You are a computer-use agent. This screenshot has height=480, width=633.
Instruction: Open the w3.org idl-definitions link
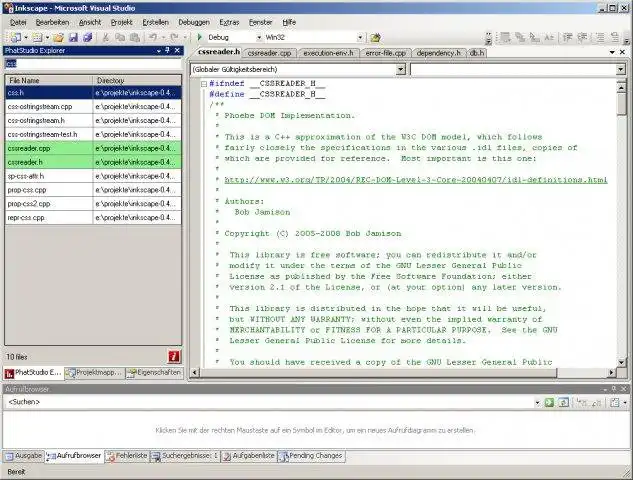tap(415, 180)
